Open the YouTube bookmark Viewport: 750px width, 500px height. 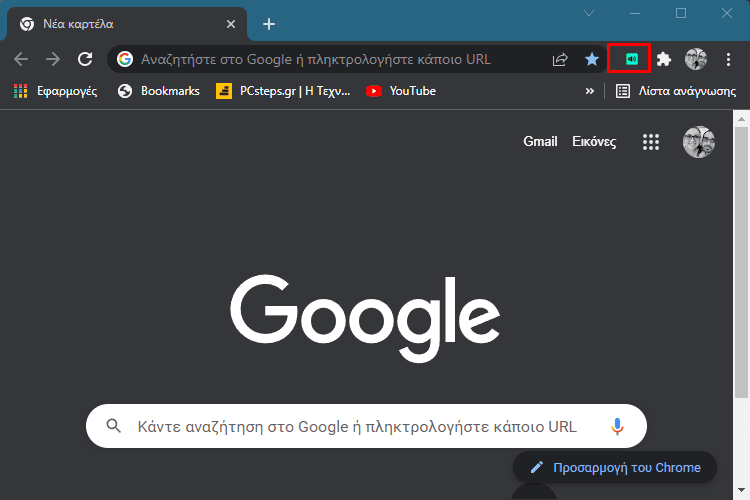pos(401,91)
